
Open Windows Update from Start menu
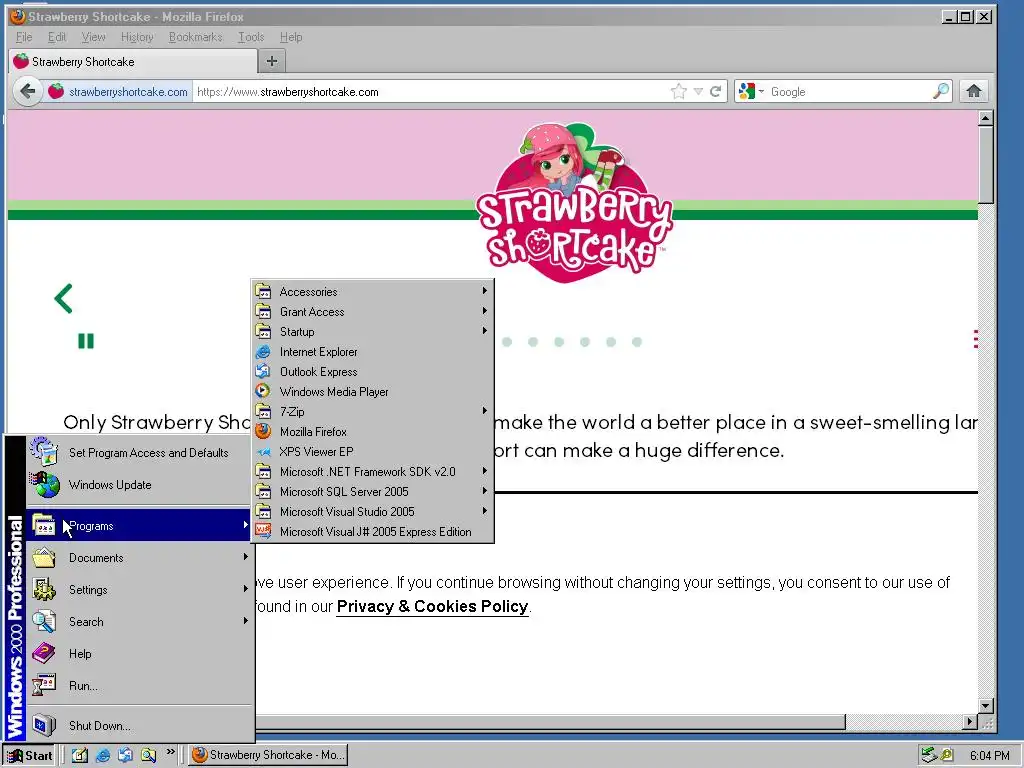(139, 485)
